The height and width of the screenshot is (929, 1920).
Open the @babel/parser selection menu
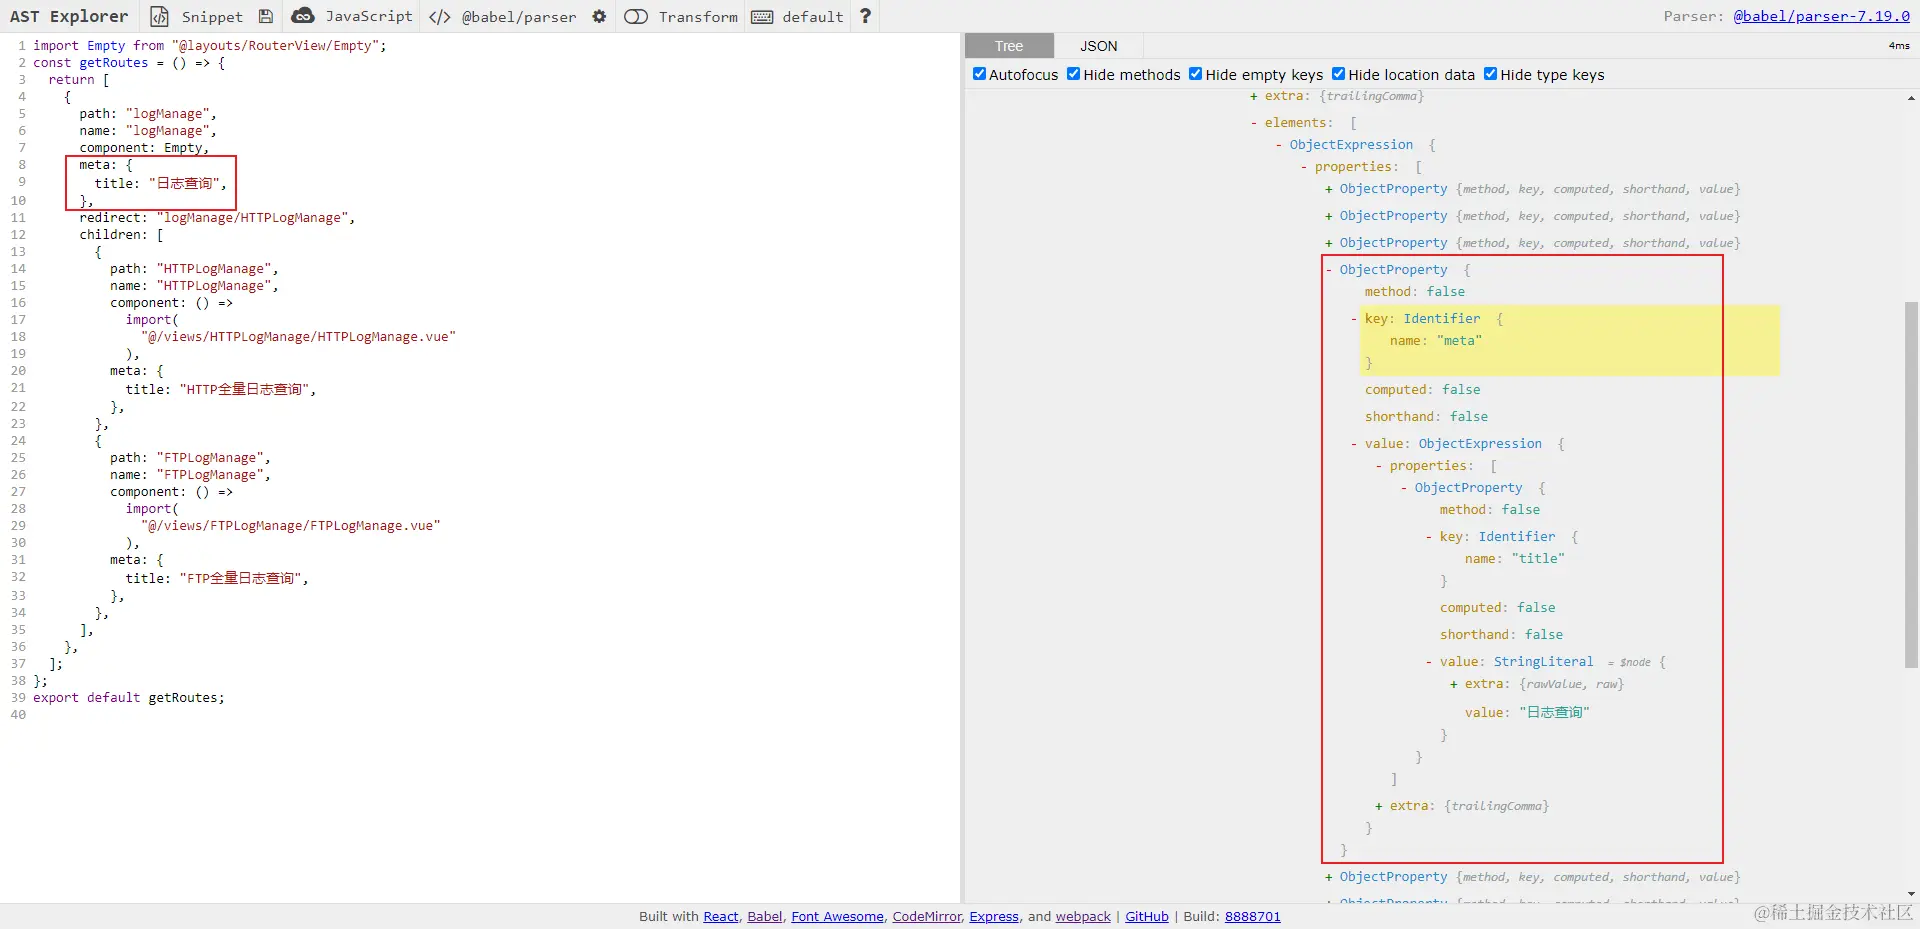(x=519, y=17)
